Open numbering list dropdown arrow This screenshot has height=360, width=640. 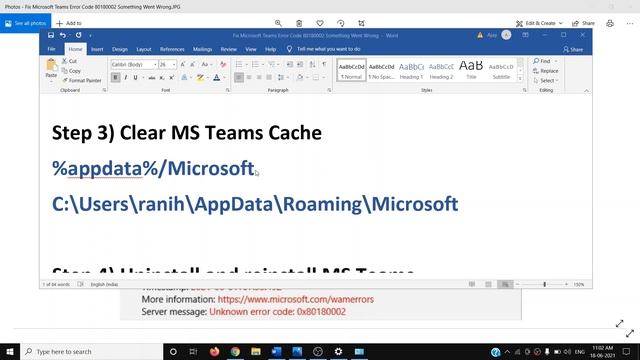click(x=263, y=64)
